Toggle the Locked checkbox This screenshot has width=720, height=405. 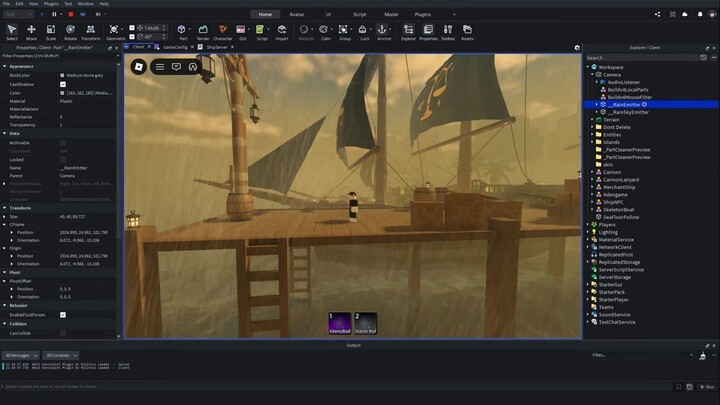point(63,160)
